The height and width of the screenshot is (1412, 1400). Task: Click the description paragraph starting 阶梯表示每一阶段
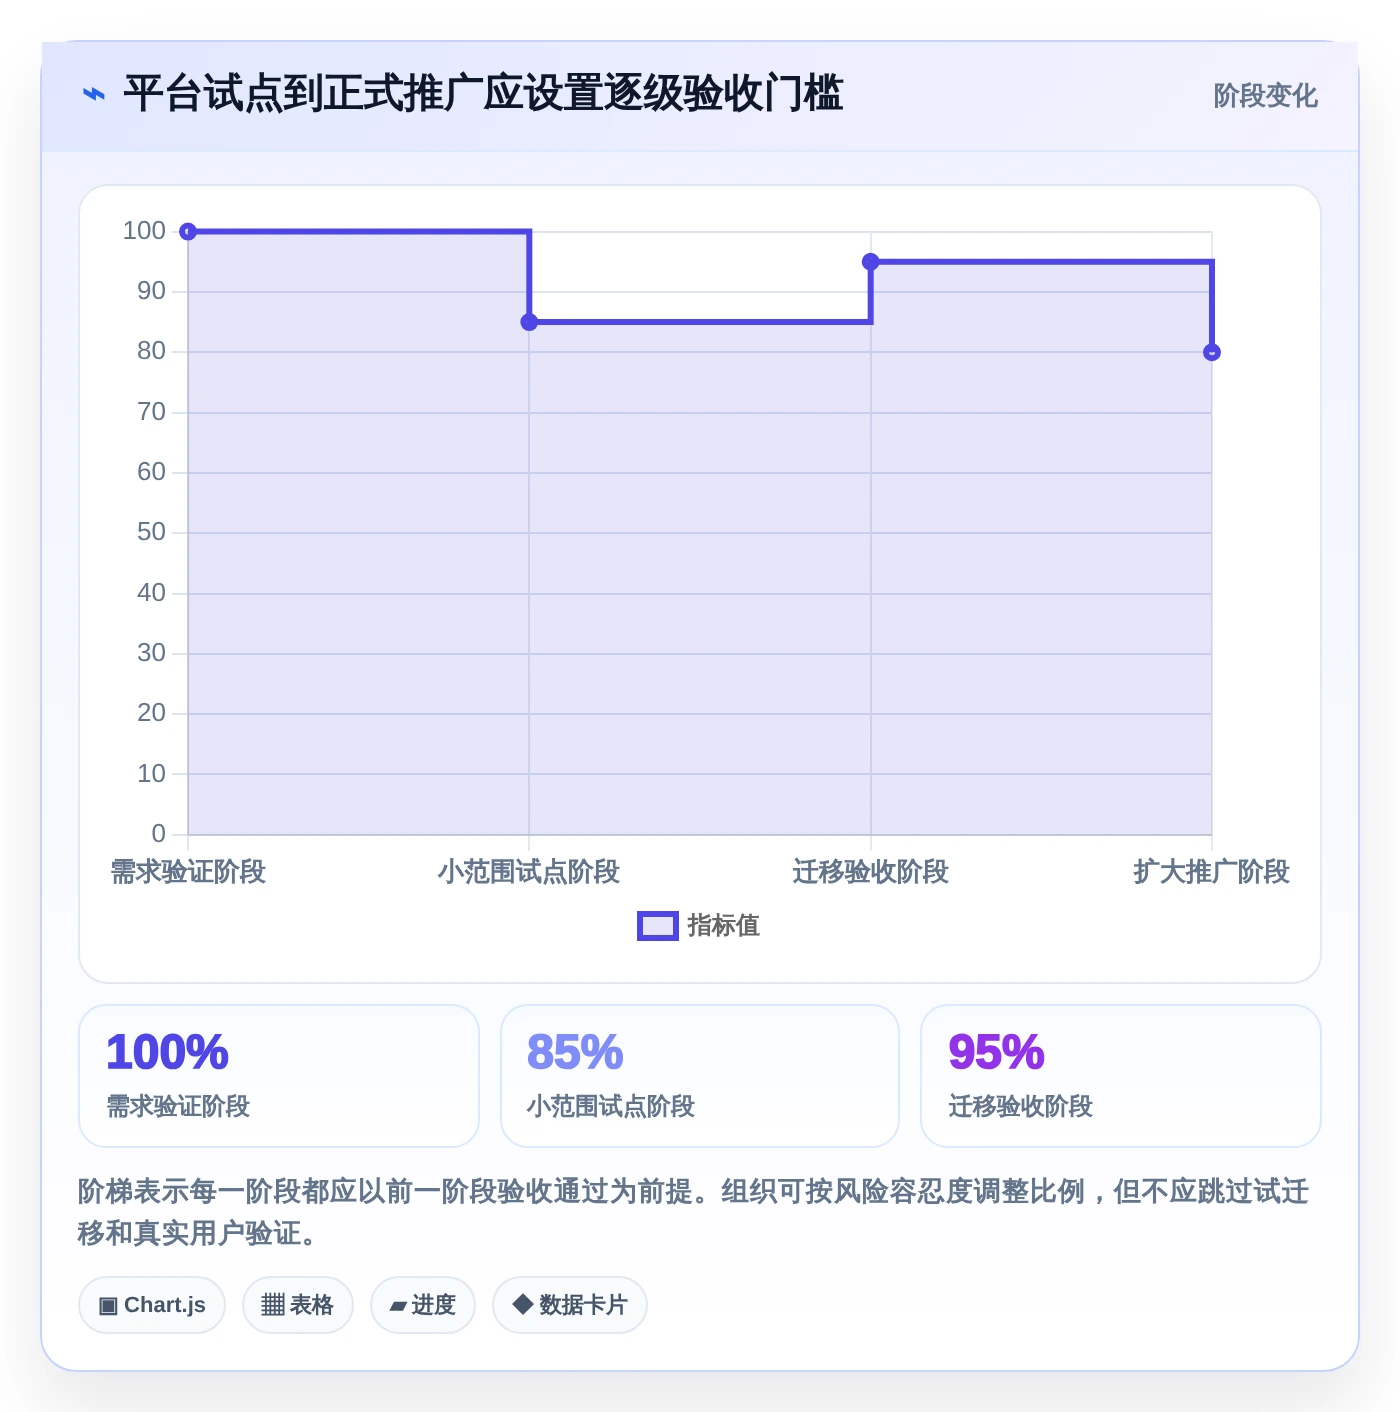(x=694, y=1212)
